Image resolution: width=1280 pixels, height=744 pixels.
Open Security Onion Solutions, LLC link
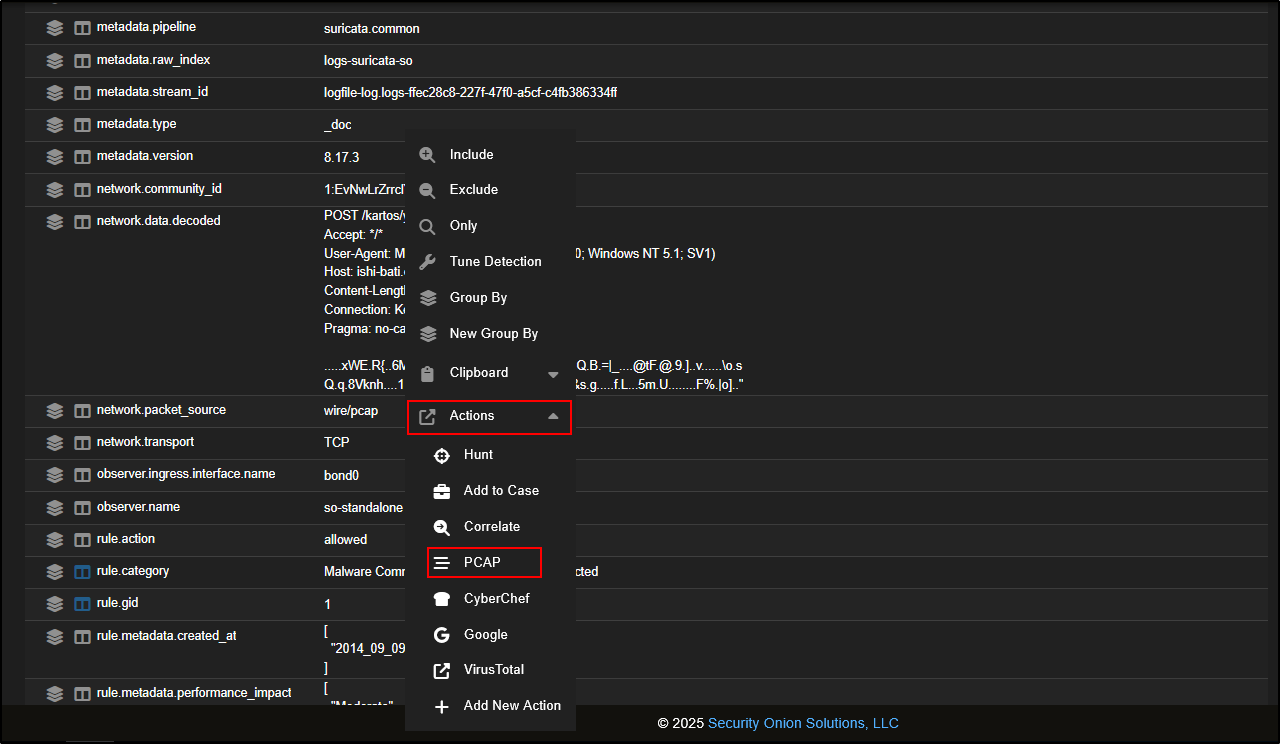pos(803,723)
